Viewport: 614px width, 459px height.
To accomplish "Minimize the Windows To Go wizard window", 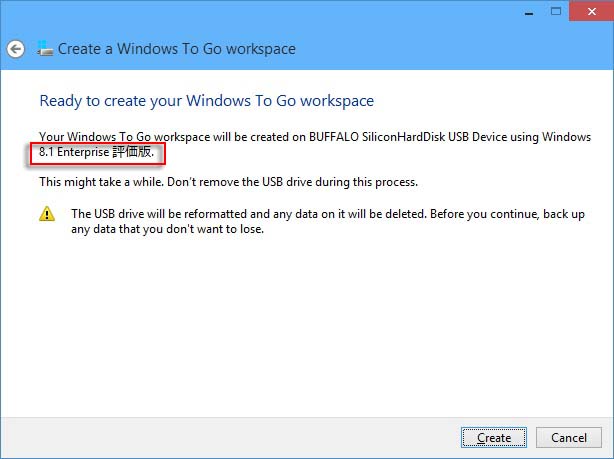I will tap(529, 12).
